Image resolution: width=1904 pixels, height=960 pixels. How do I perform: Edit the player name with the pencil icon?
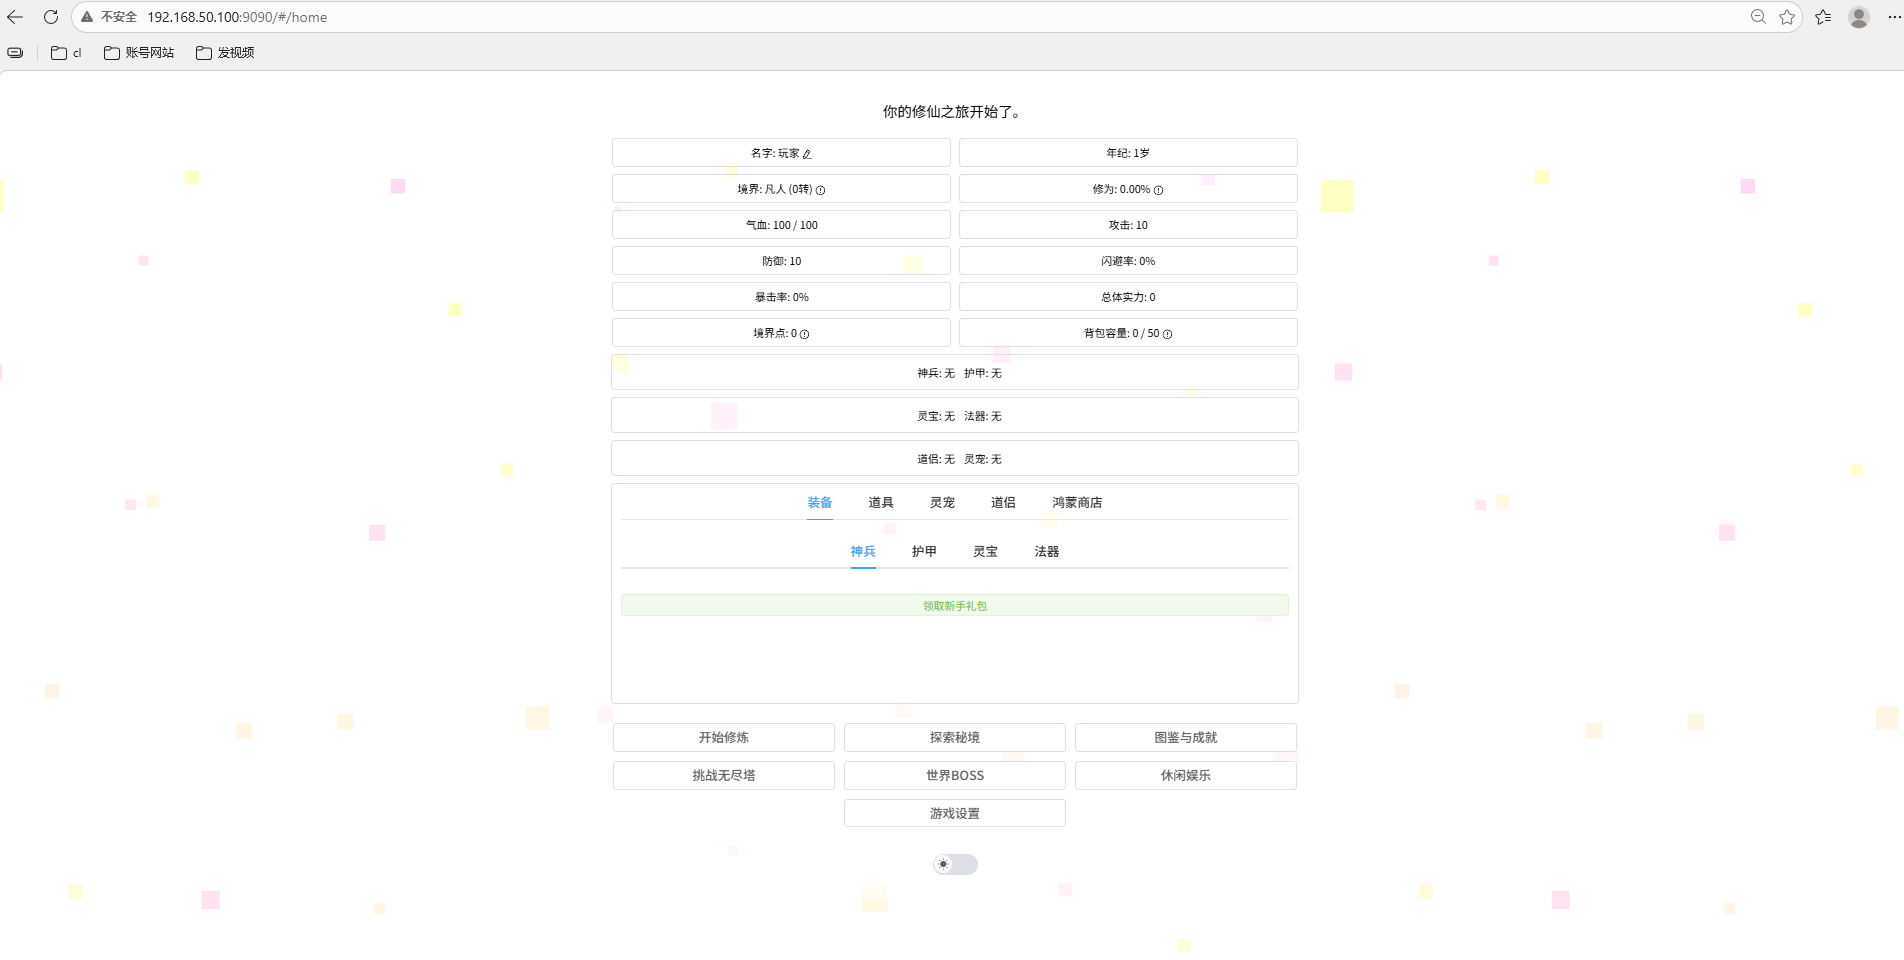pos(808,153)
